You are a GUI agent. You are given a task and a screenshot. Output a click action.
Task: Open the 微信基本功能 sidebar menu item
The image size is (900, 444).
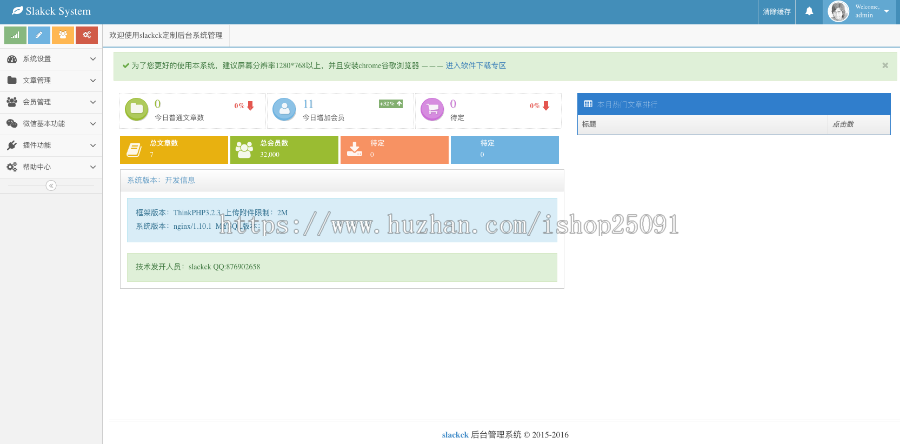tap(51, 124)
